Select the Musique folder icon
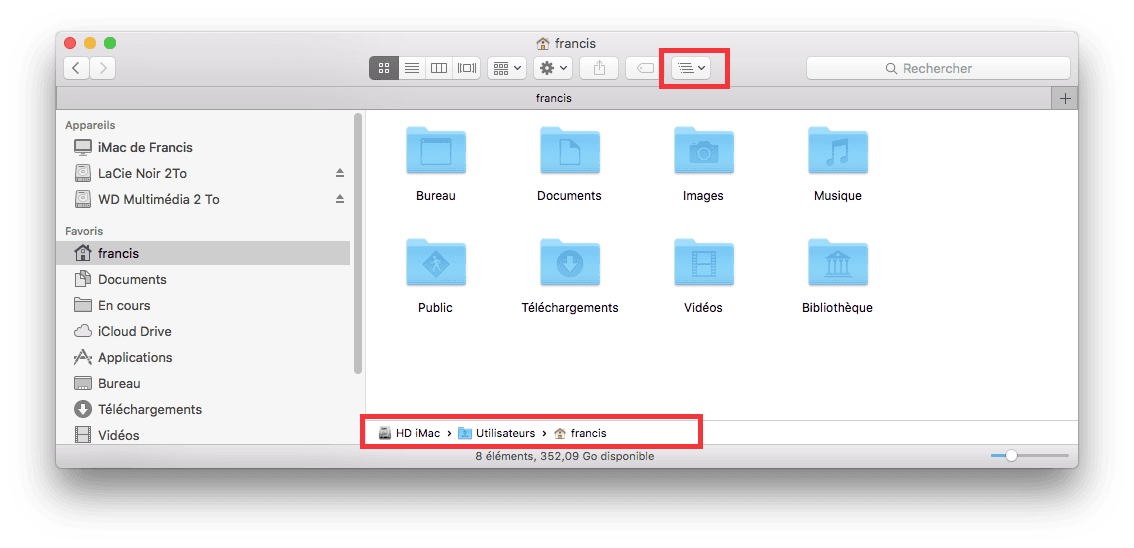The width and height of the screenshot is (1134, 548). pos(837,150)
